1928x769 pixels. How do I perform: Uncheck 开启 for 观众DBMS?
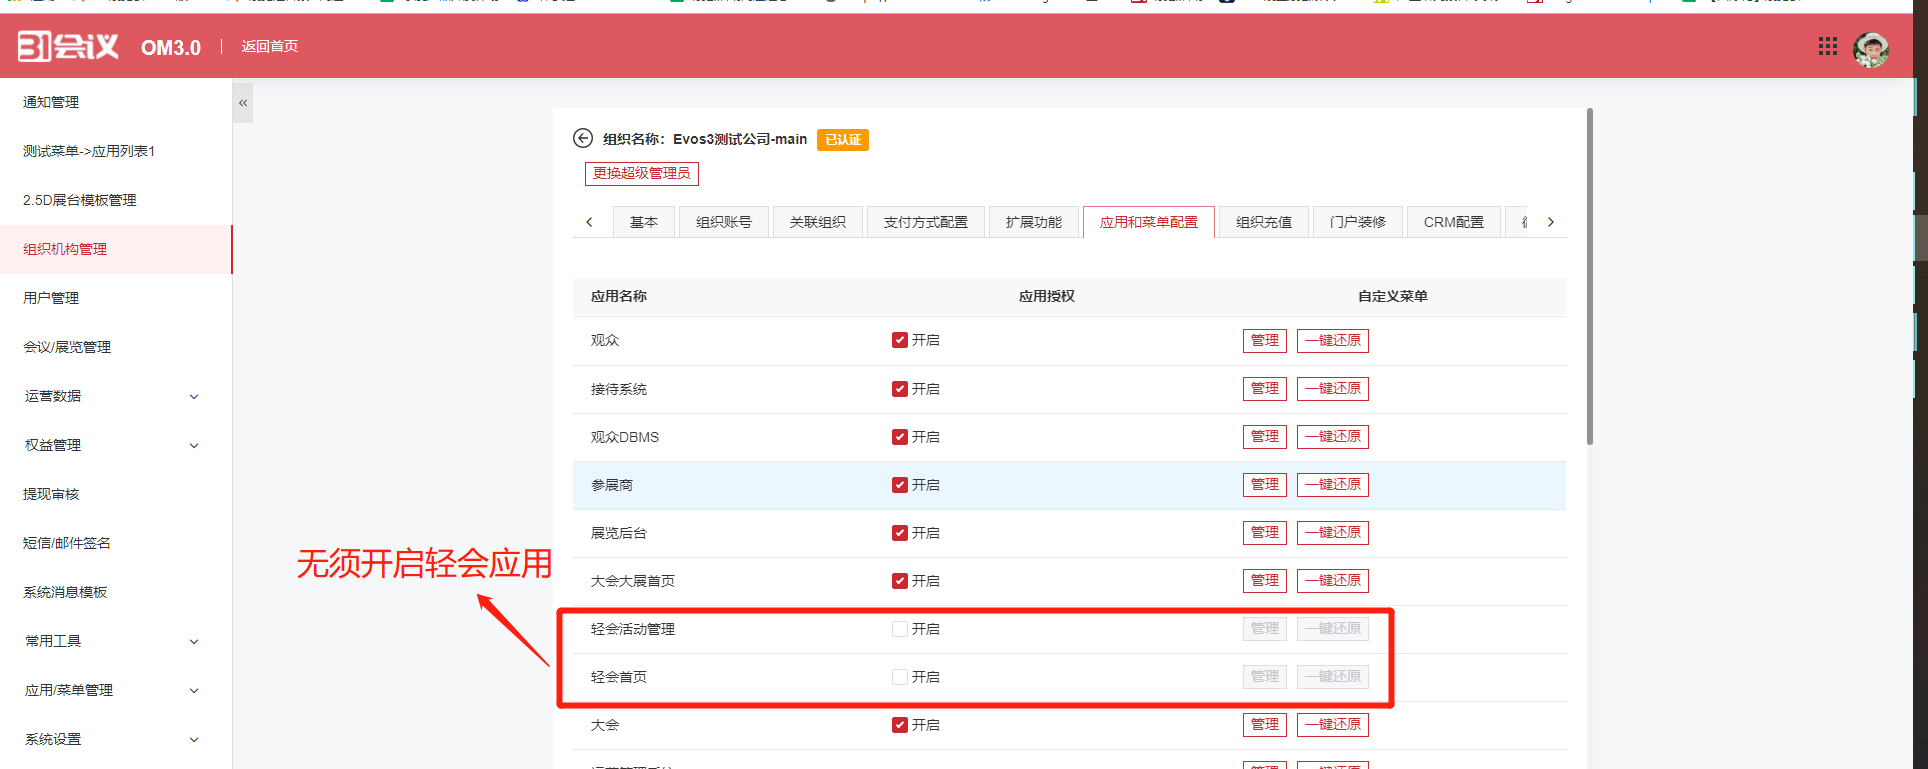click(900, 437)
